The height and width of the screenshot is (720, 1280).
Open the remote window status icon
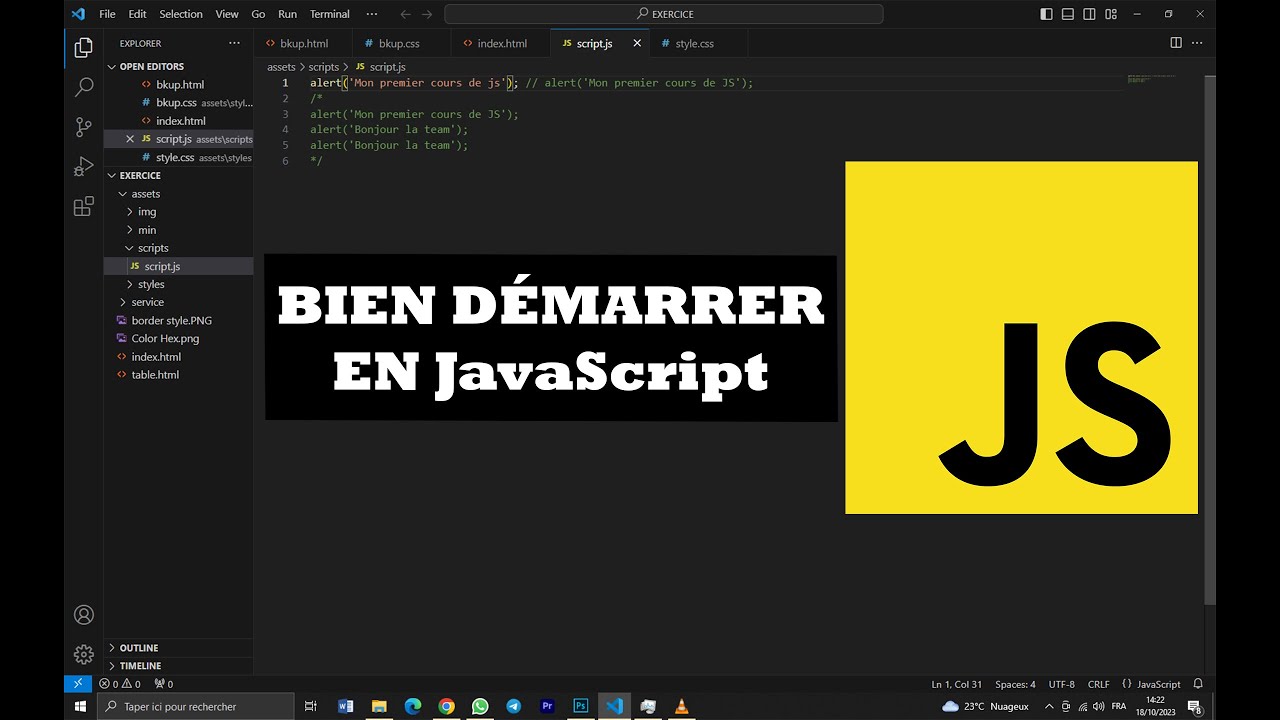coord(78,684)
